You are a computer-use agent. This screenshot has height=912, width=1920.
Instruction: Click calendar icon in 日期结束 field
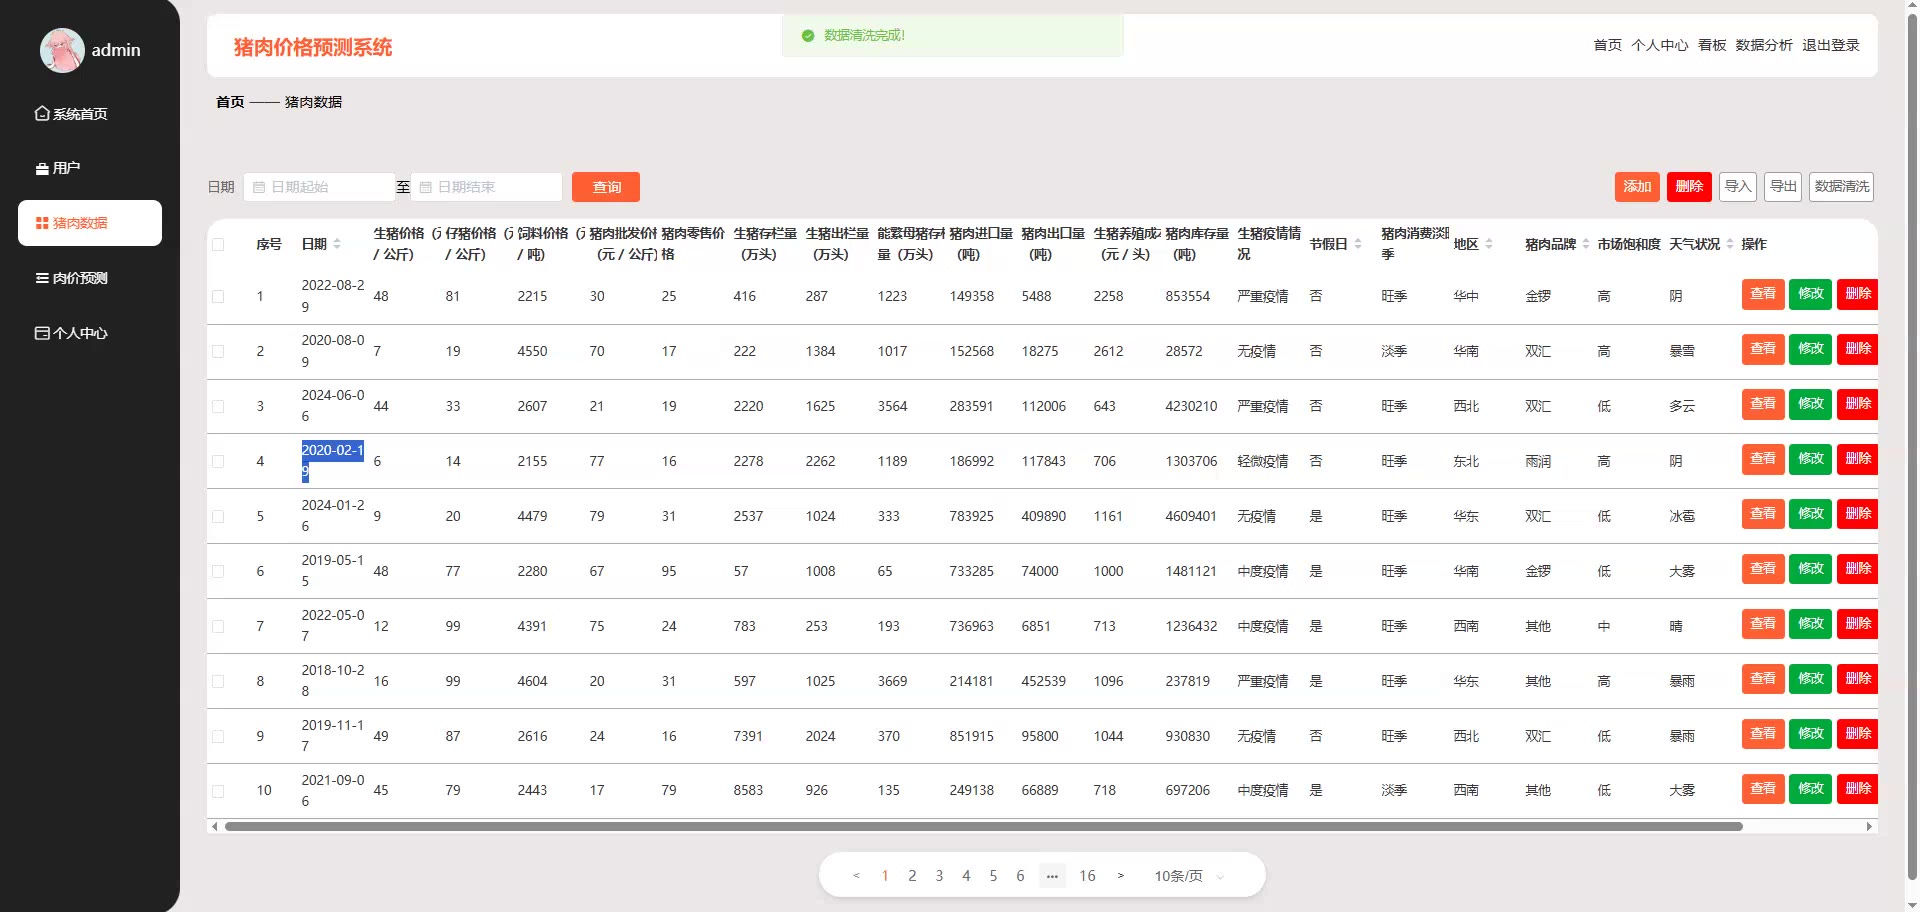coord(425,187)
